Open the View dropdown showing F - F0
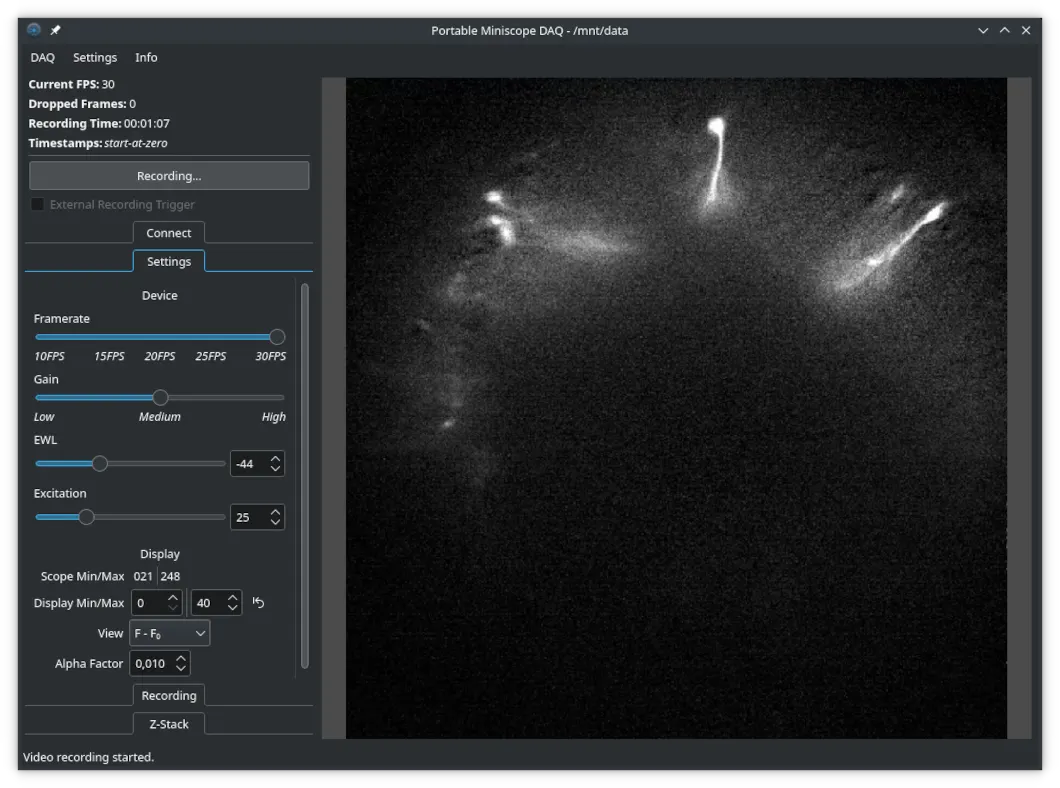This screenshot has height=788, width=1060. click(170, 633)
